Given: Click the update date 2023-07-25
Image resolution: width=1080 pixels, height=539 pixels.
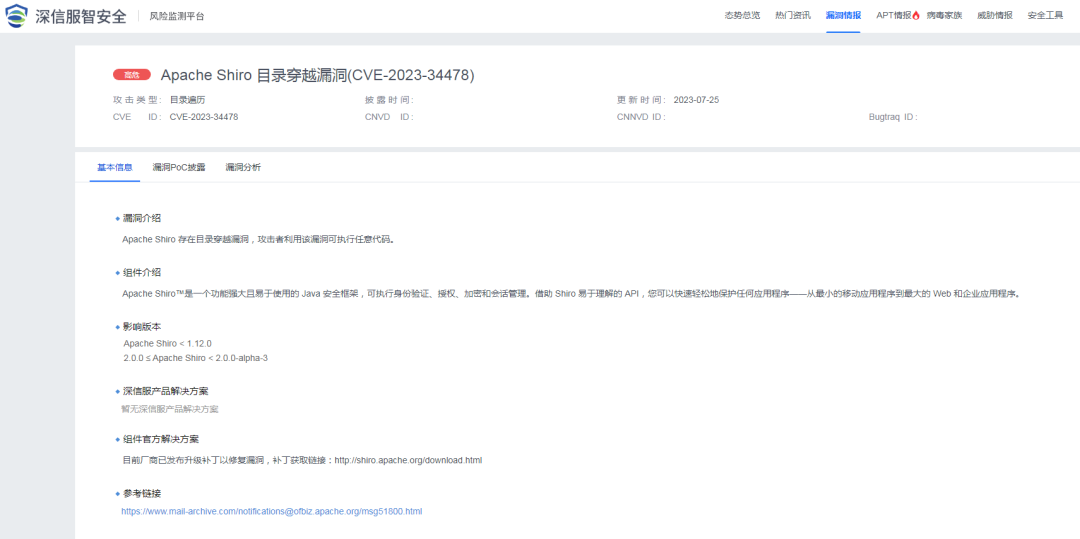Looking at the screenshot, I should [x=696, y=100].
